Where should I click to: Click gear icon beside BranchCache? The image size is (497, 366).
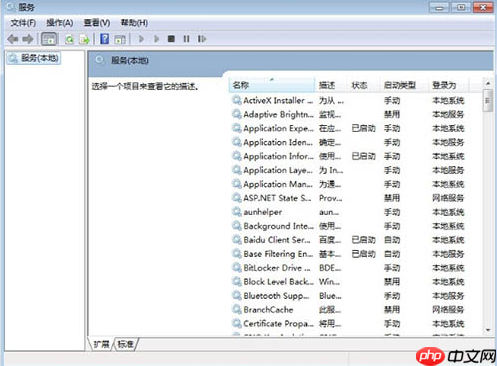click(237, 309)
